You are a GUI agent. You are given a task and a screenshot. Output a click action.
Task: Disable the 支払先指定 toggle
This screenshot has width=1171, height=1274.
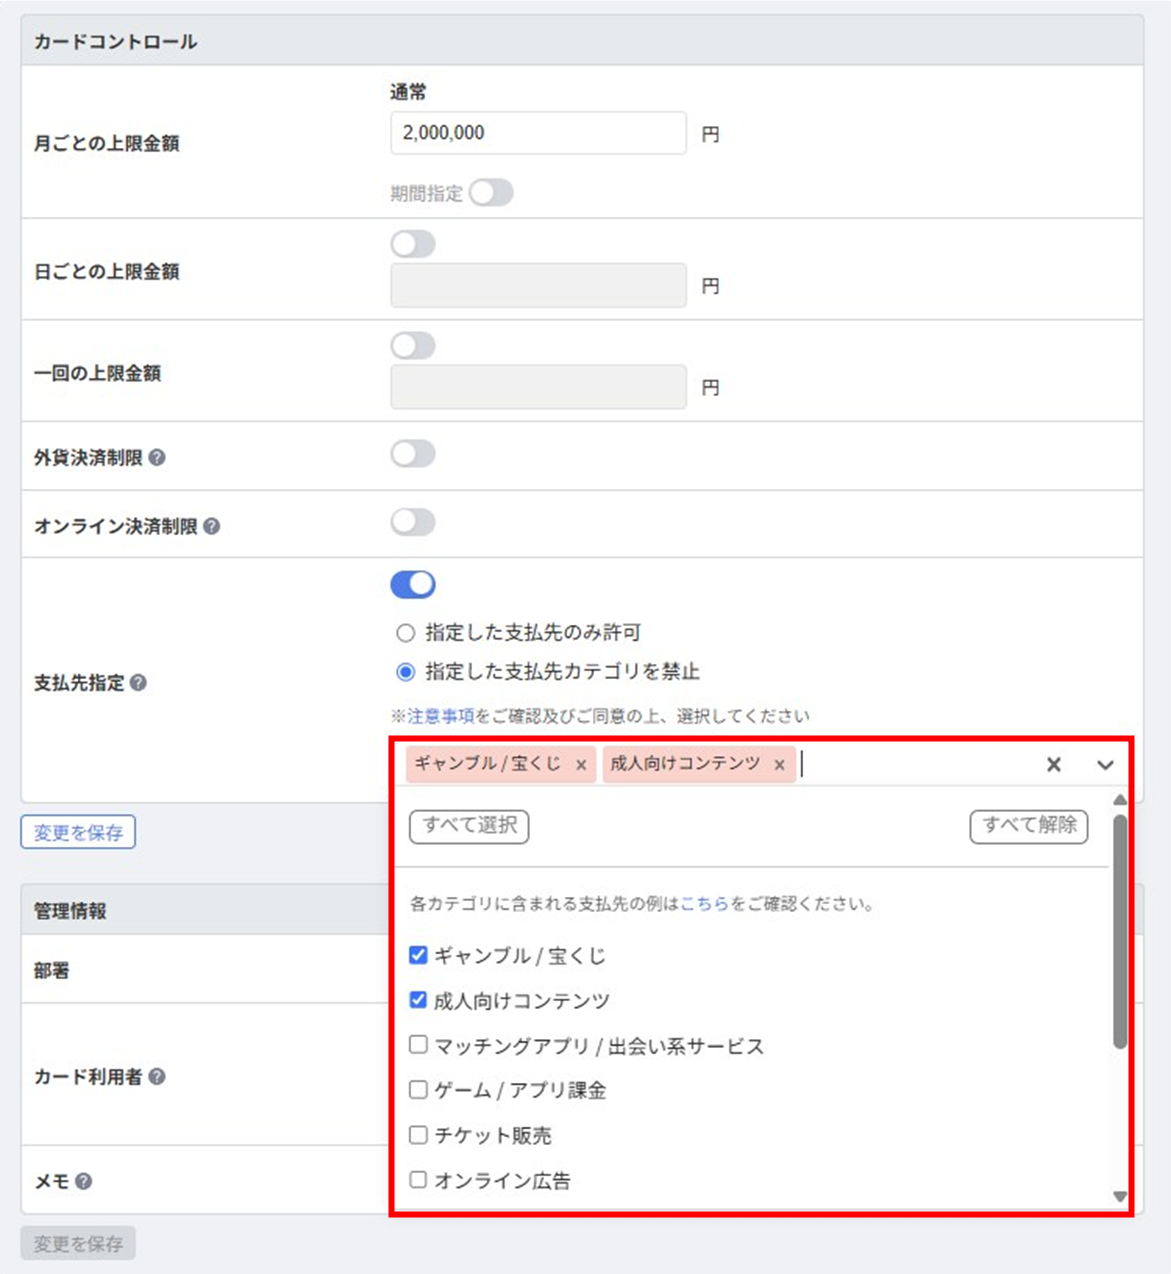click(413, 584)
